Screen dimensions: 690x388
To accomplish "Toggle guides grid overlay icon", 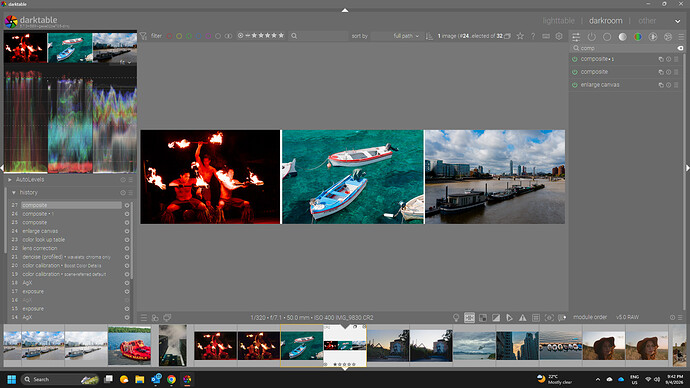I will pos(536,317).
